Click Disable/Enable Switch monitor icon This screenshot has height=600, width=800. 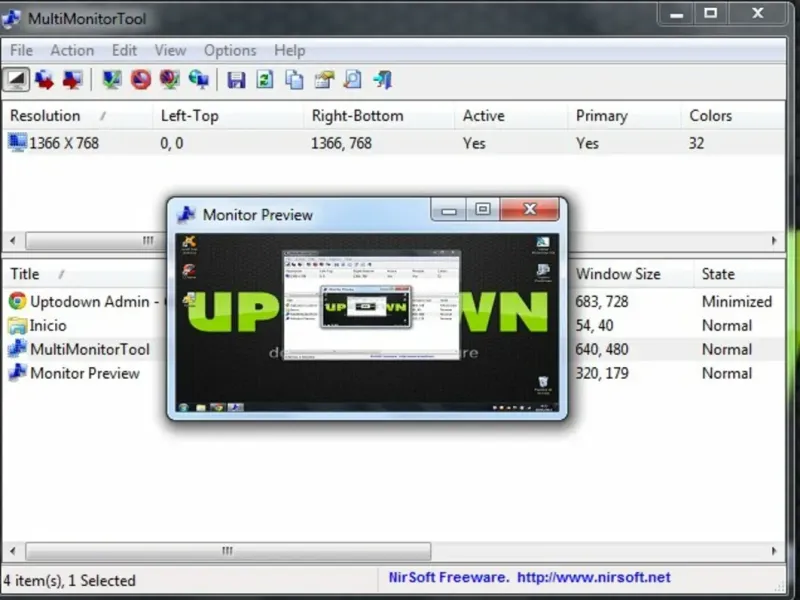coord(169,80)
